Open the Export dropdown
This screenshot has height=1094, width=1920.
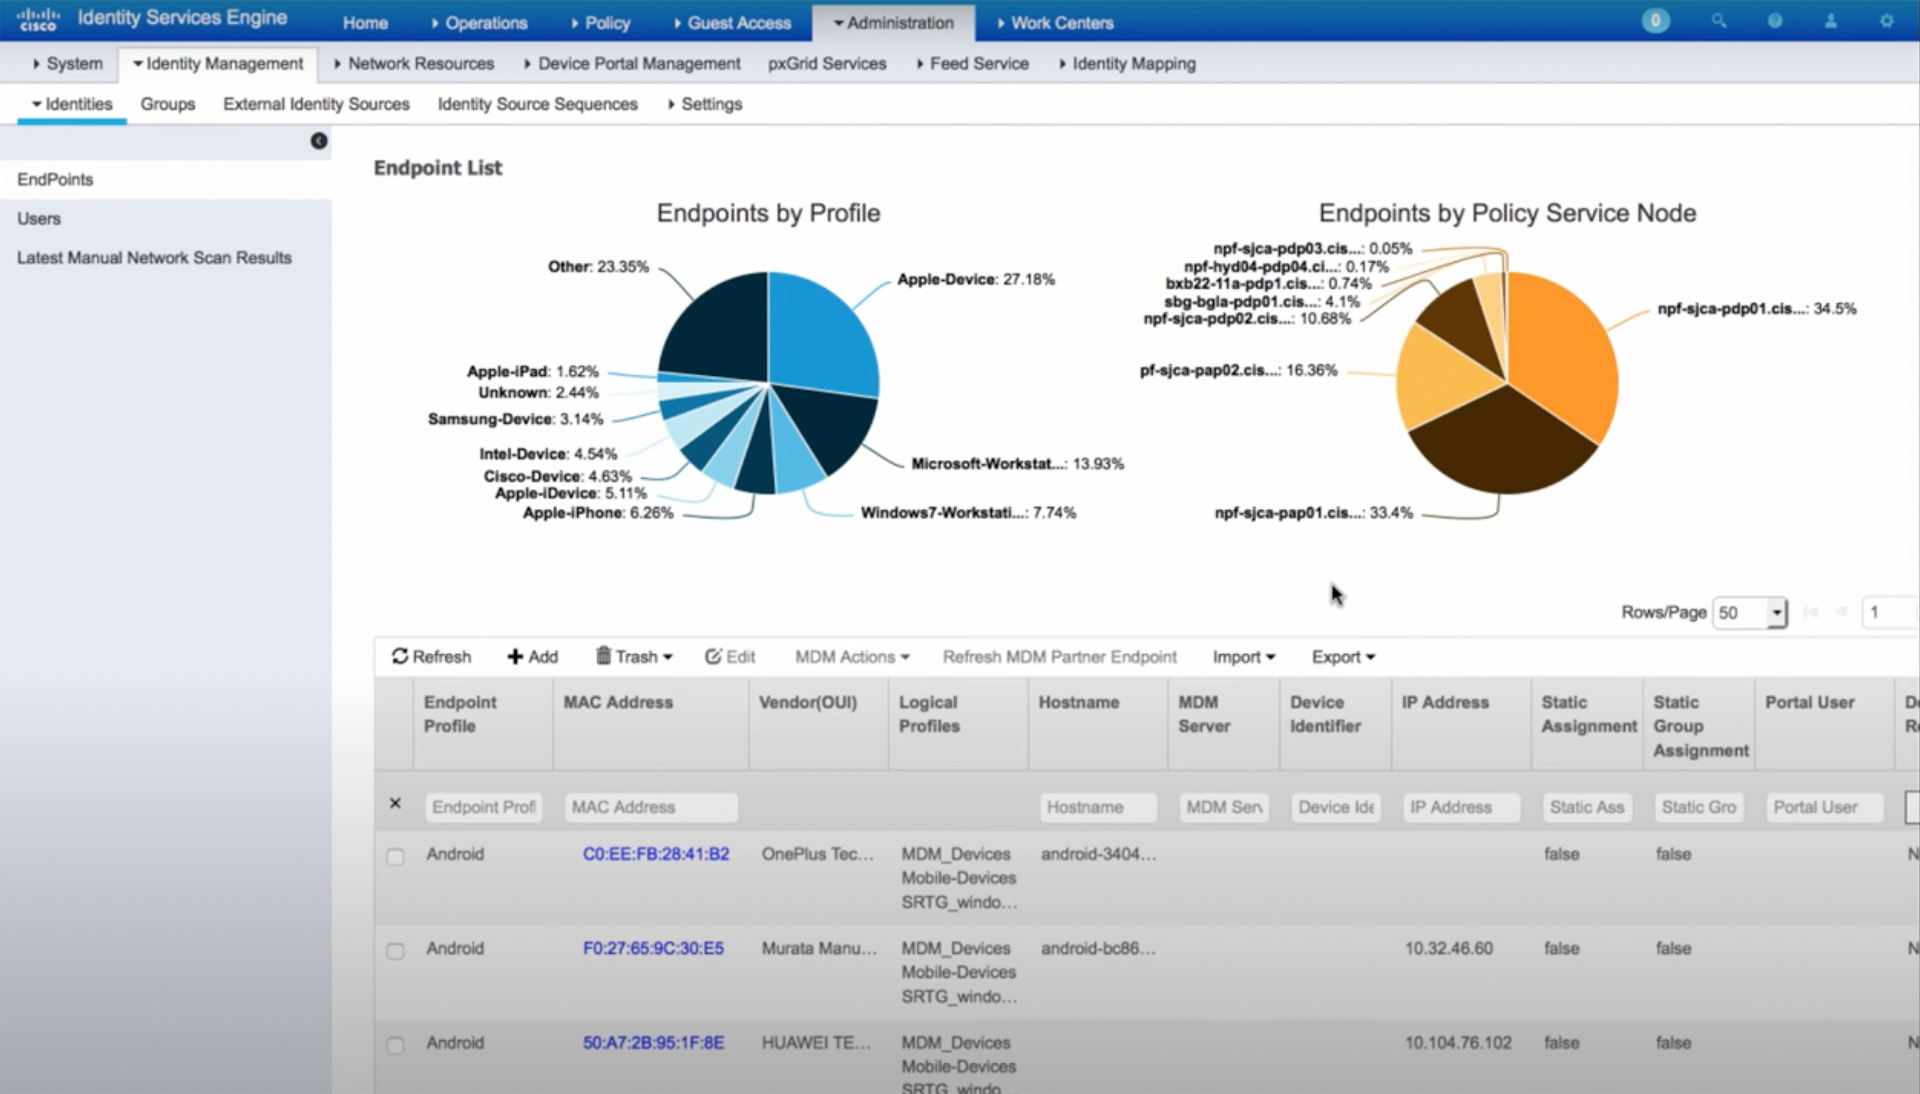(x=1343, y=656)
